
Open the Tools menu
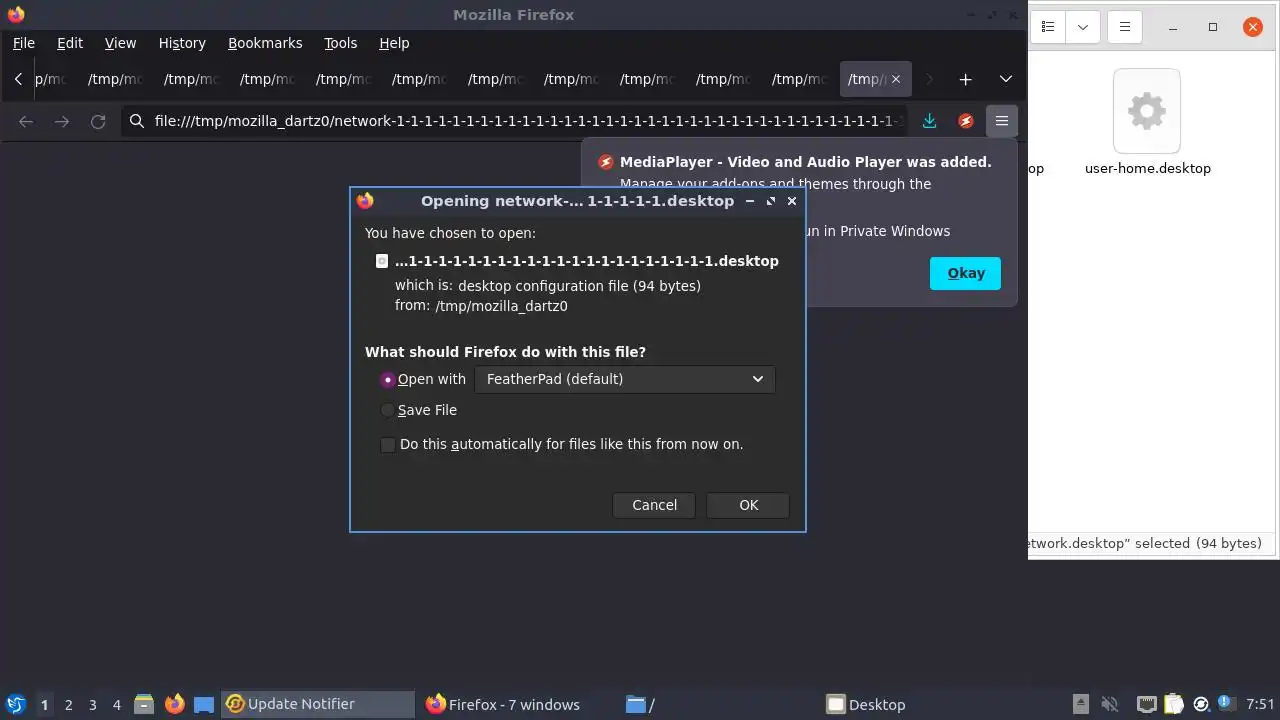coord(341,43)
